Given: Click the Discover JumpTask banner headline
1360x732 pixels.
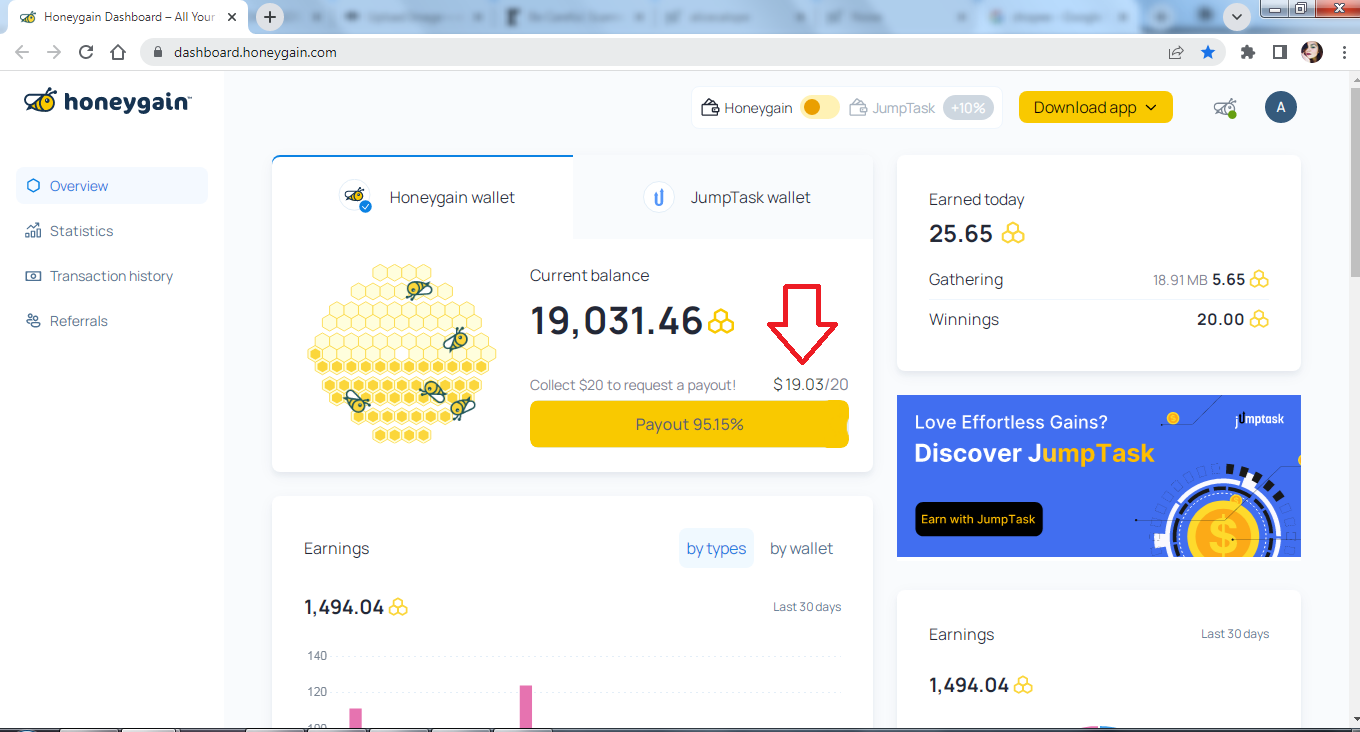Looking at the screenshot, I should 1034,453.
